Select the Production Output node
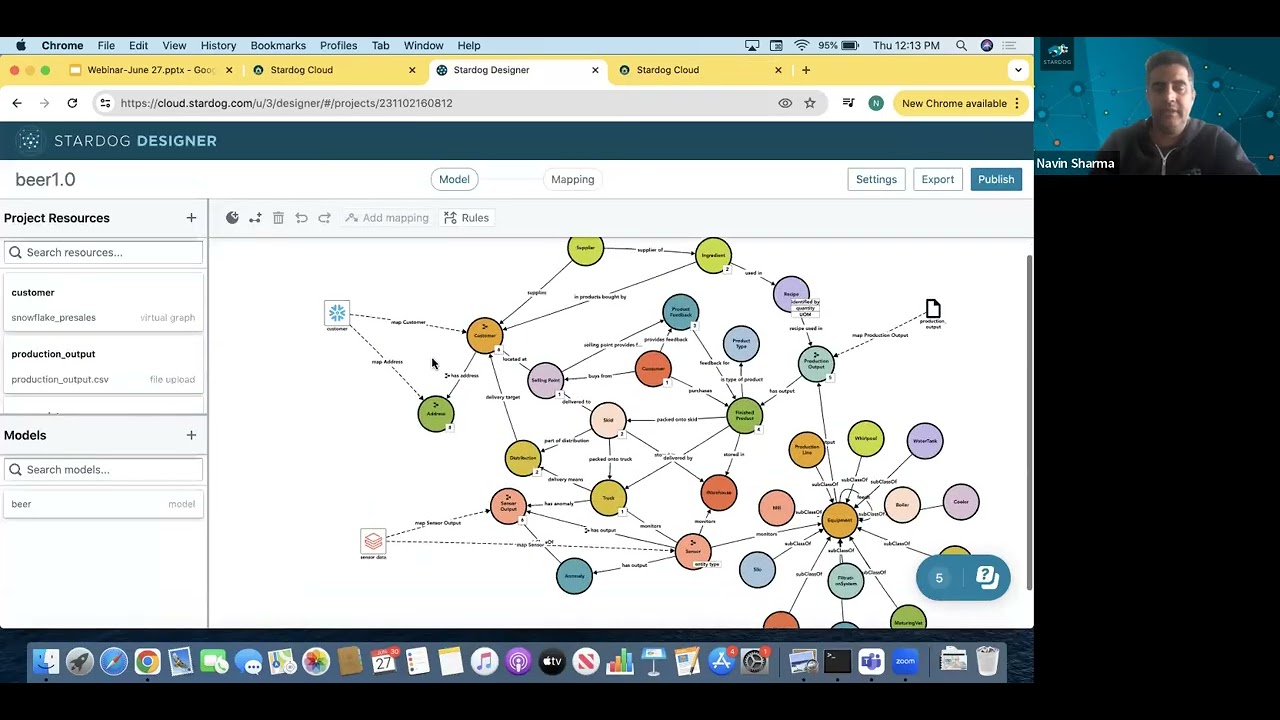 pos(816,364)
